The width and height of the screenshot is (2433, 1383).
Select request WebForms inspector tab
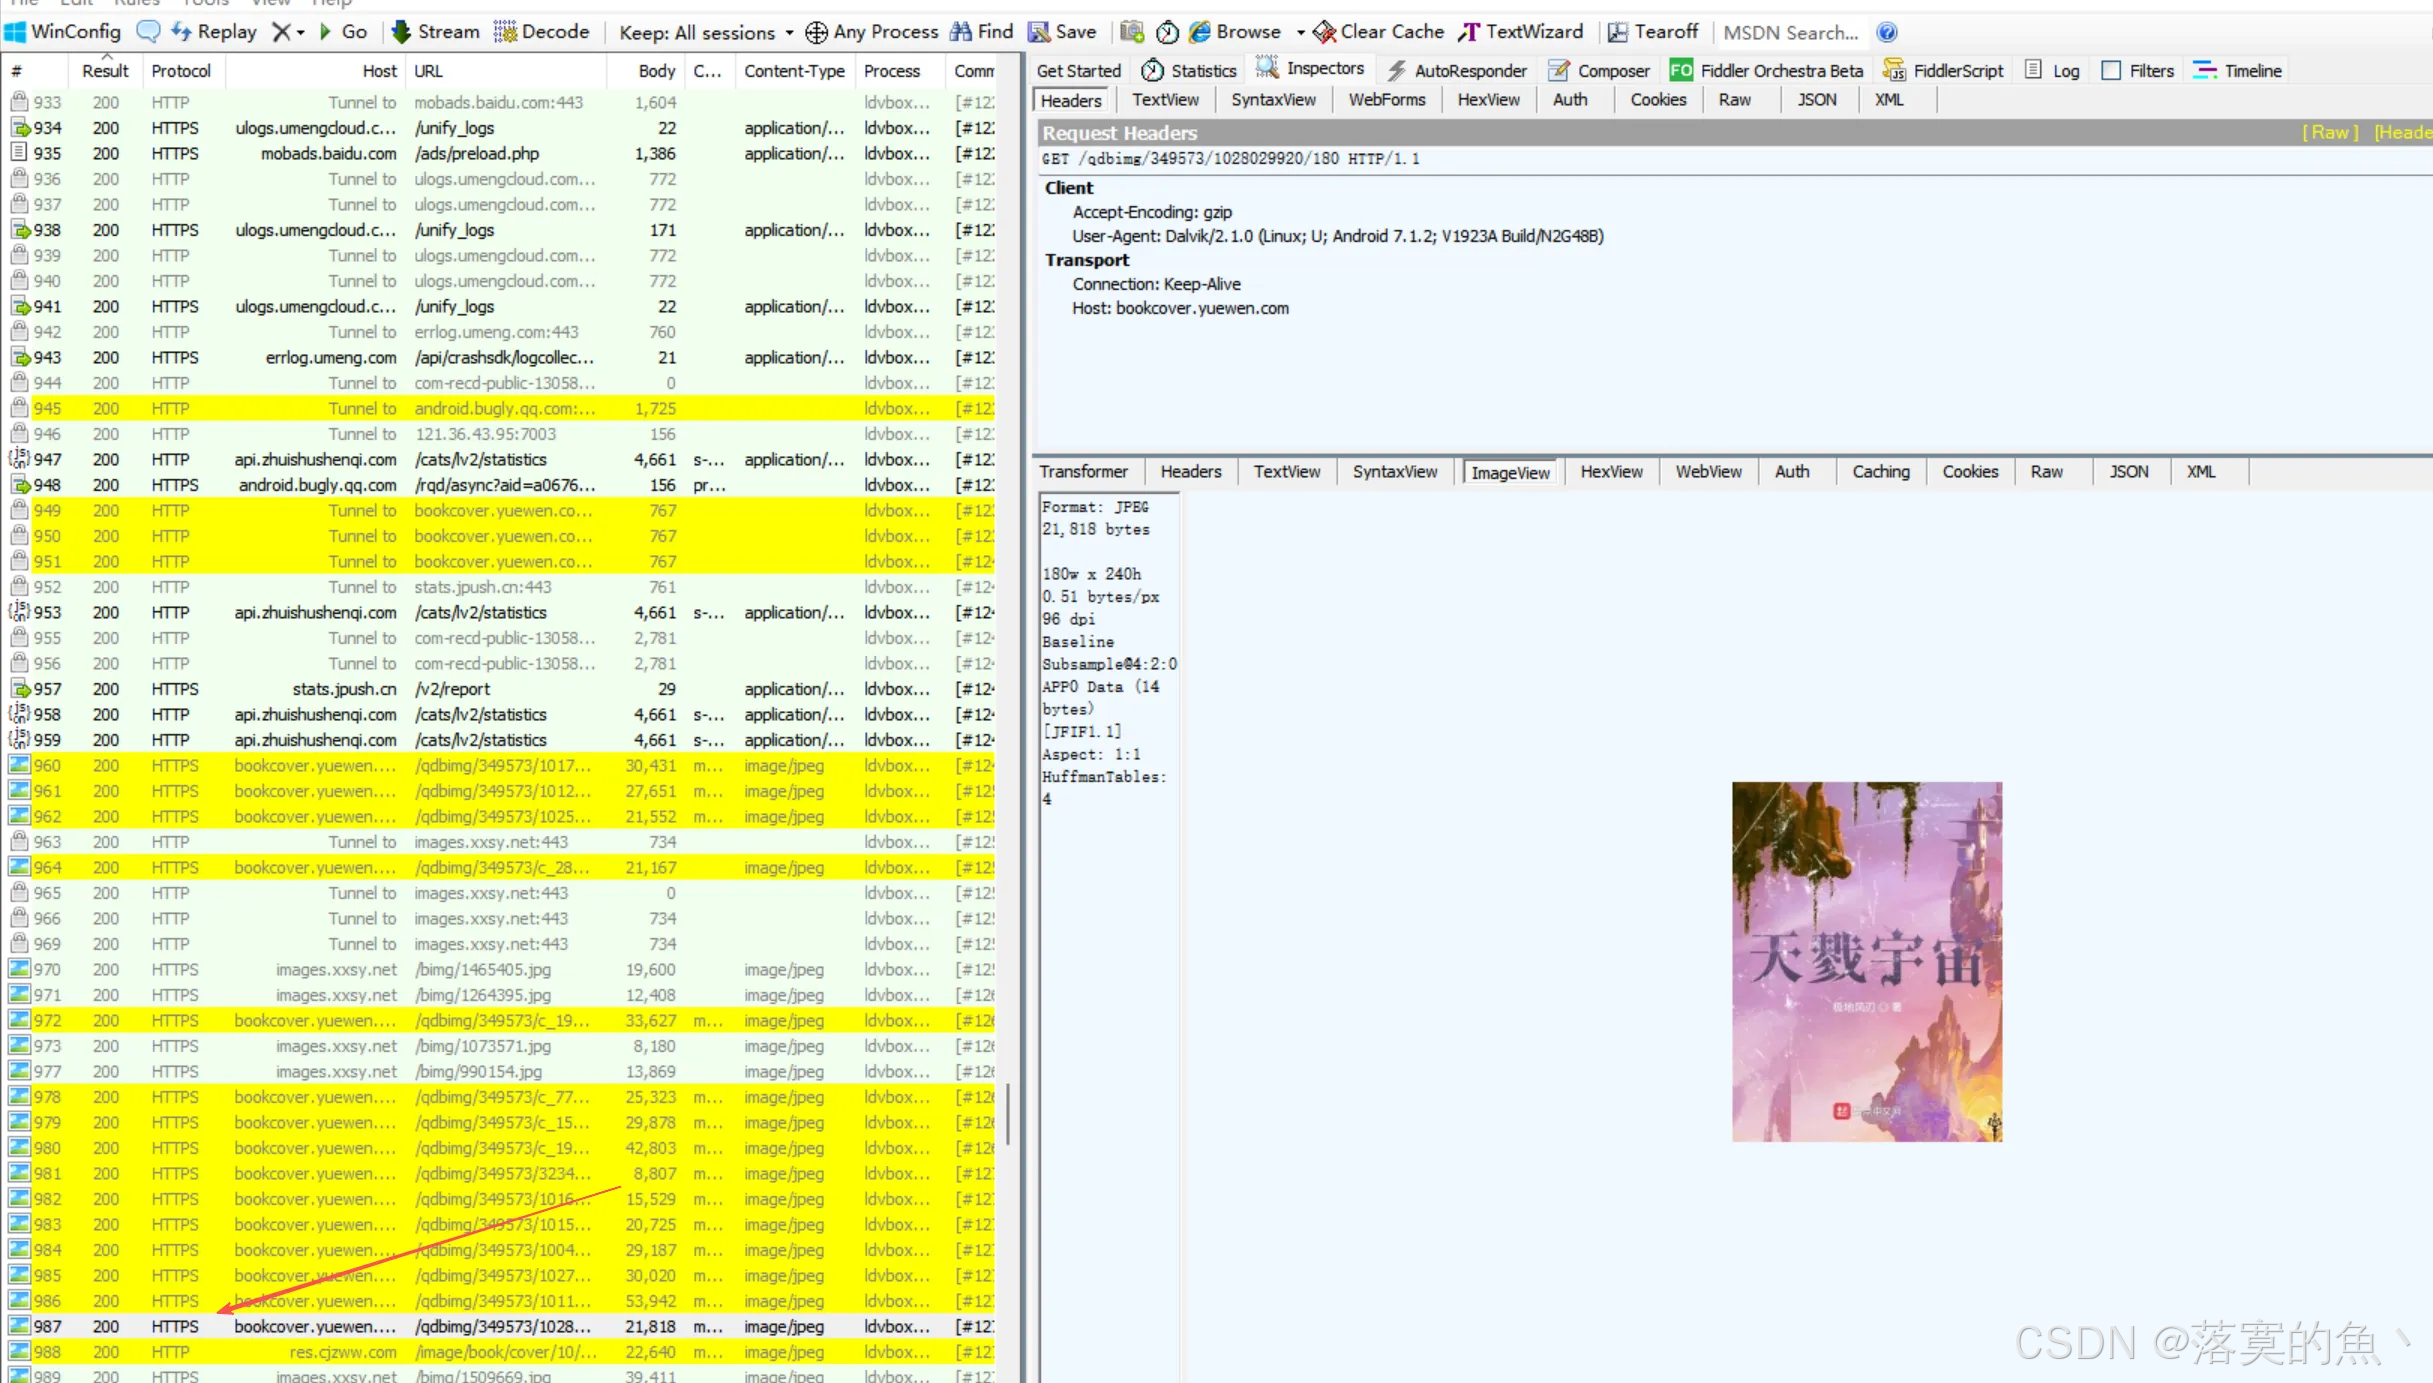(x=1386, y=100)
